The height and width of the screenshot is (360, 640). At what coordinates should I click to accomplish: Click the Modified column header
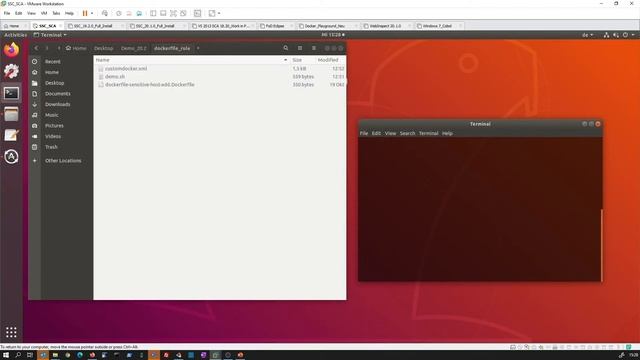click(331, 60)
